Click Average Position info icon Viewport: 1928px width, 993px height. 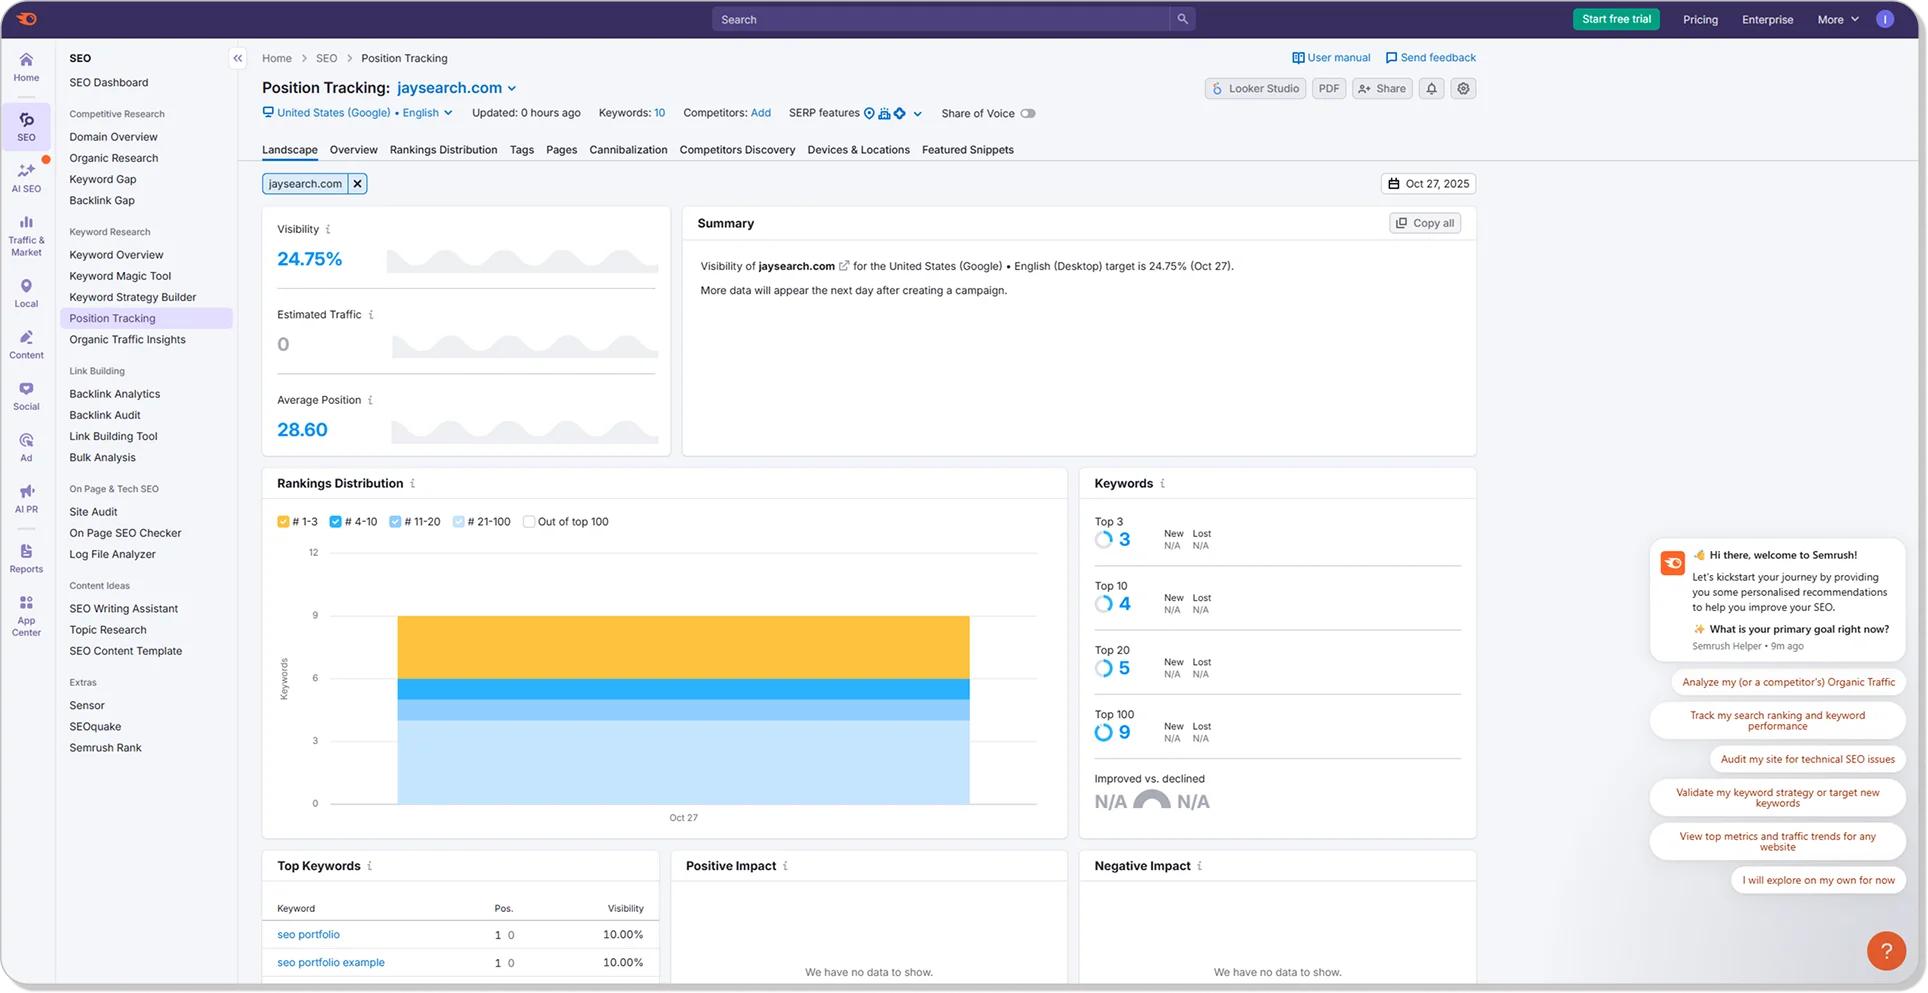[x=370, y=400]
